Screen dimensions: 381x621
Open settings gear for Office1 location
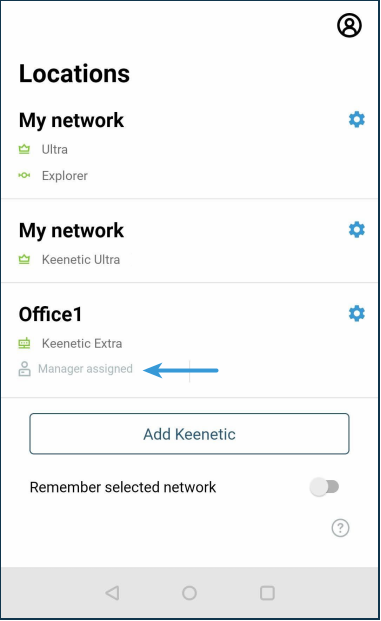[356, 313]
